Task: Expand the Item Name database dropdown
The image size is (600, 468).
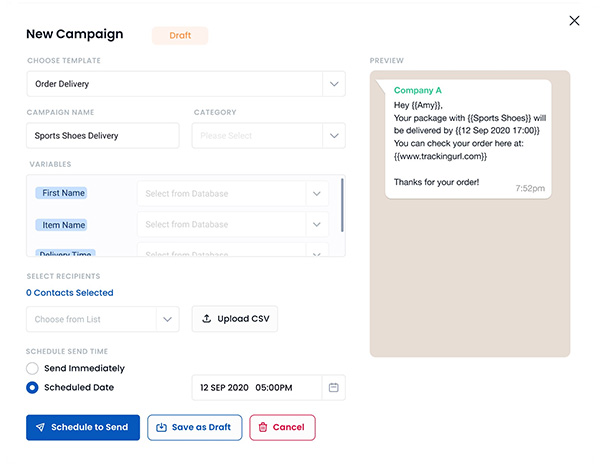Action: coord(316,224)
